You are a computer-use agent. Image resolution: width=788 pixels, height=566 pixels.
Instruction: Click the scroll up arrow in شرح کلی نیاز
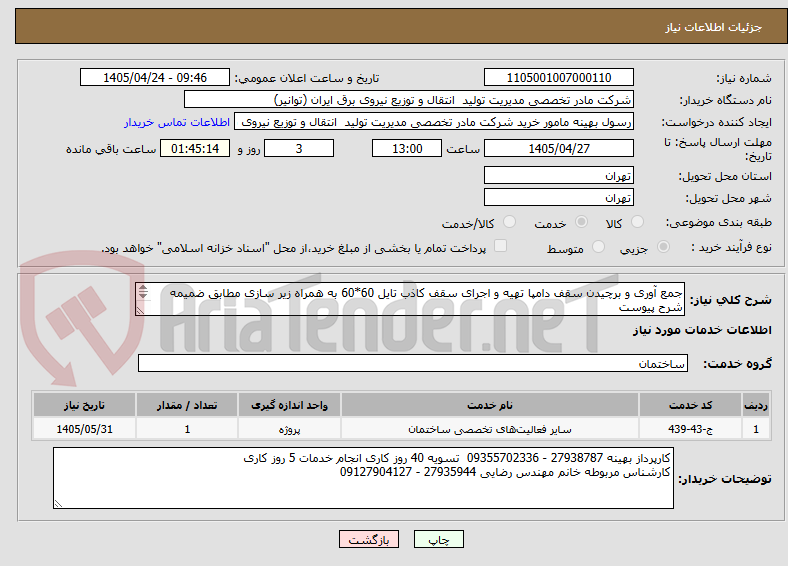143,288
